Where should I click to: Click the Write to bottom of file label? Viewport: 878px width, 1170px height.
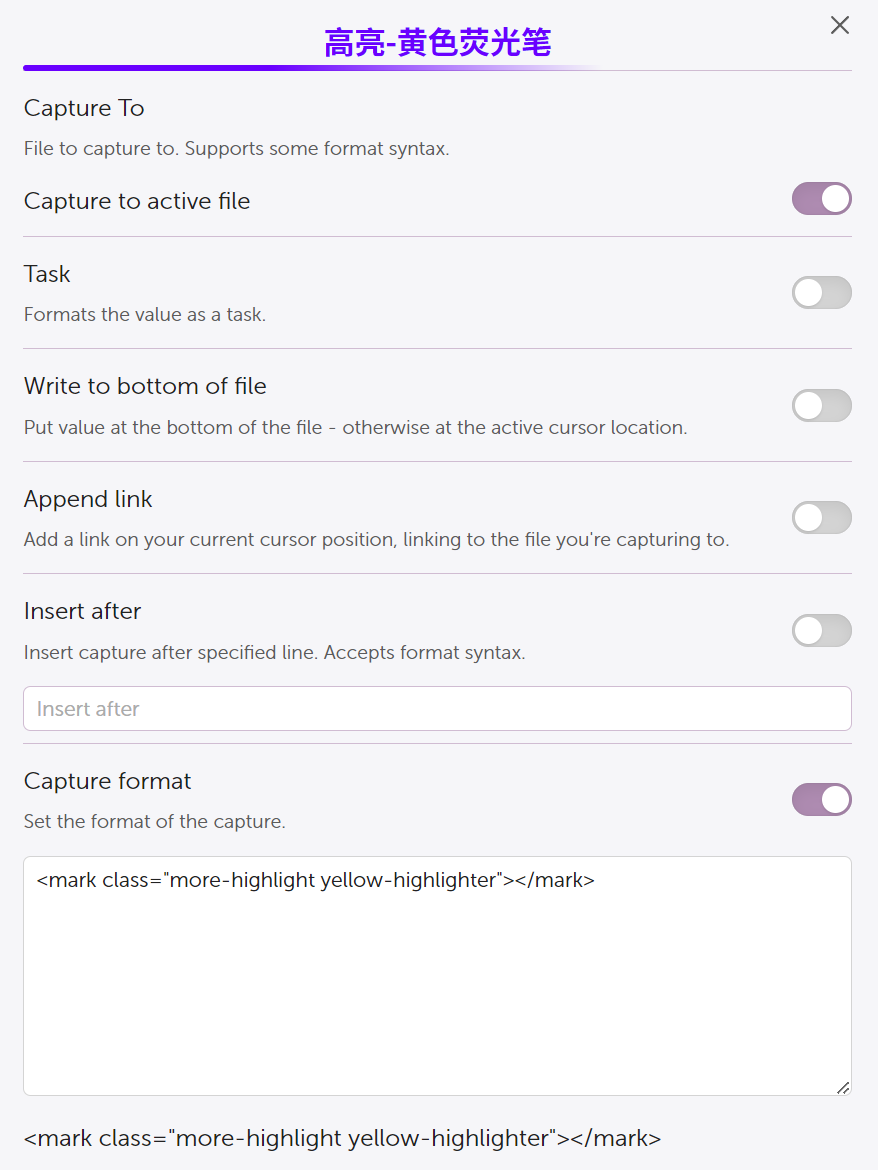click(x=145, y=386)
